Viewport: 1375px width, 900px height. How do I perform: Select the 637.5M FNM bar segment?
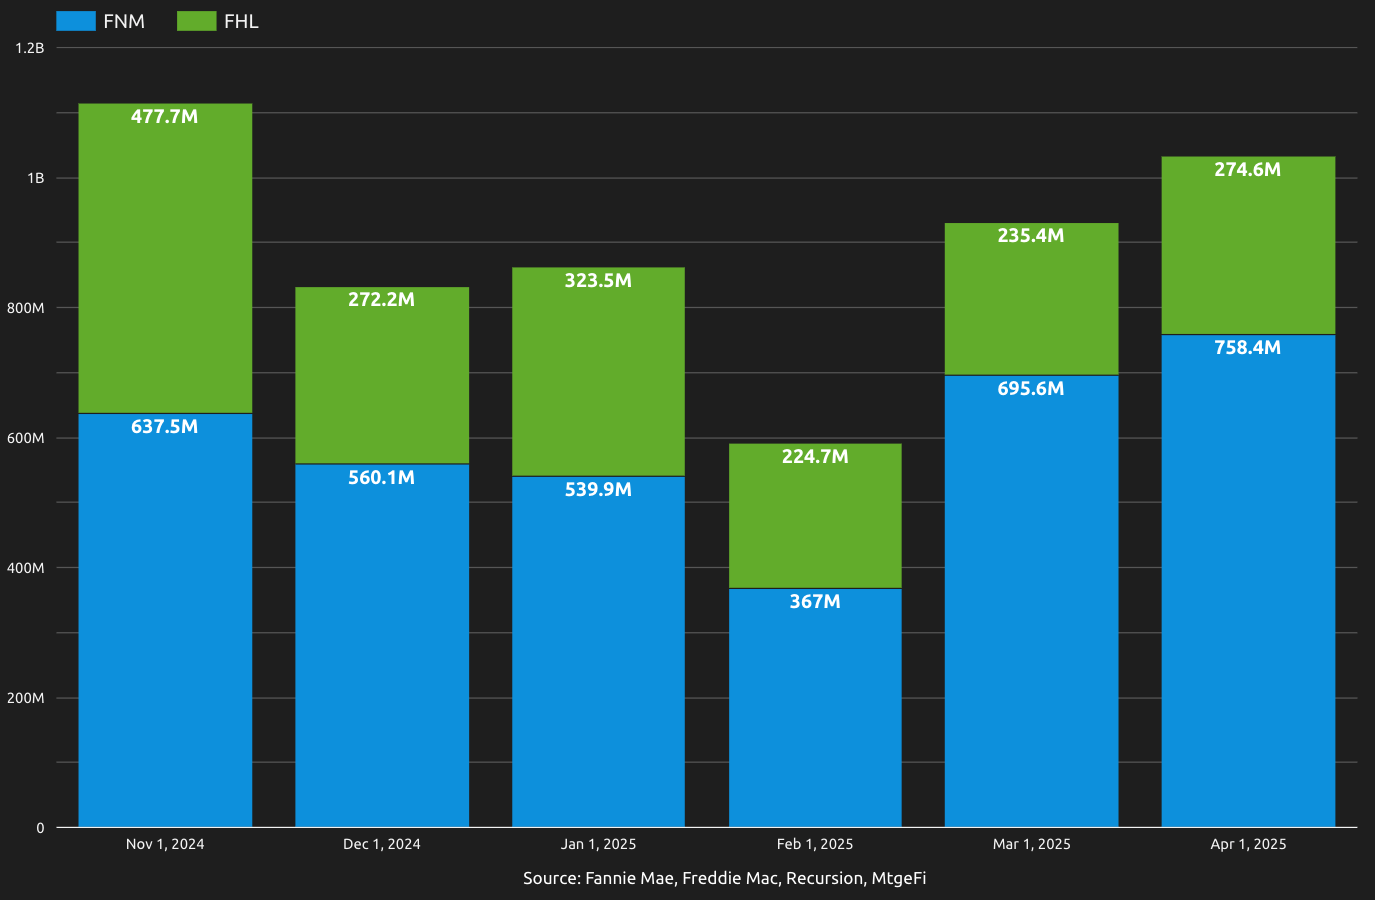coord(165,620)
